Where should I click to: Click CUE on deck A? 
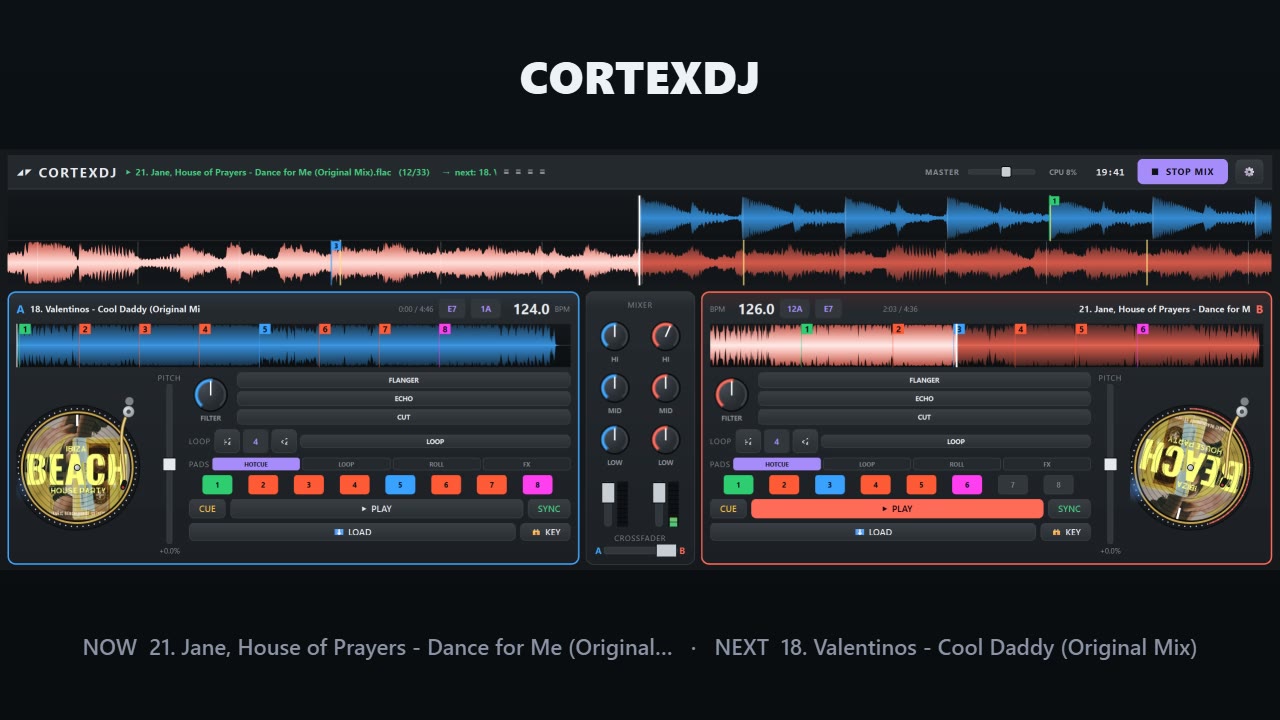pos(207,509)
